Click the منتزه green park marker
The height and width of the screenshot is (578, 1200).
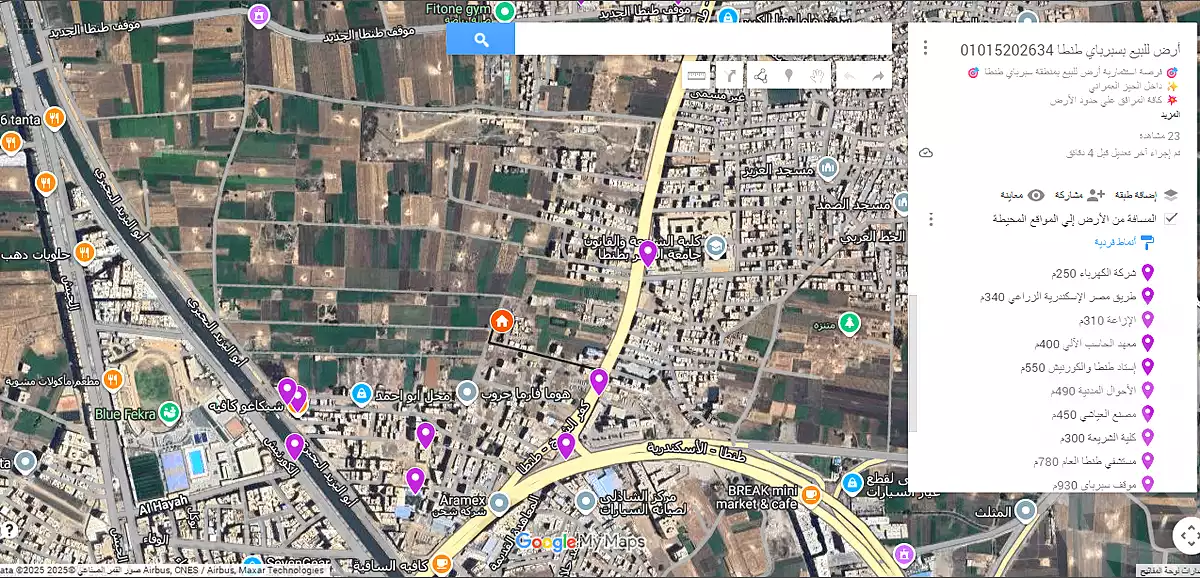click(849, 323)
